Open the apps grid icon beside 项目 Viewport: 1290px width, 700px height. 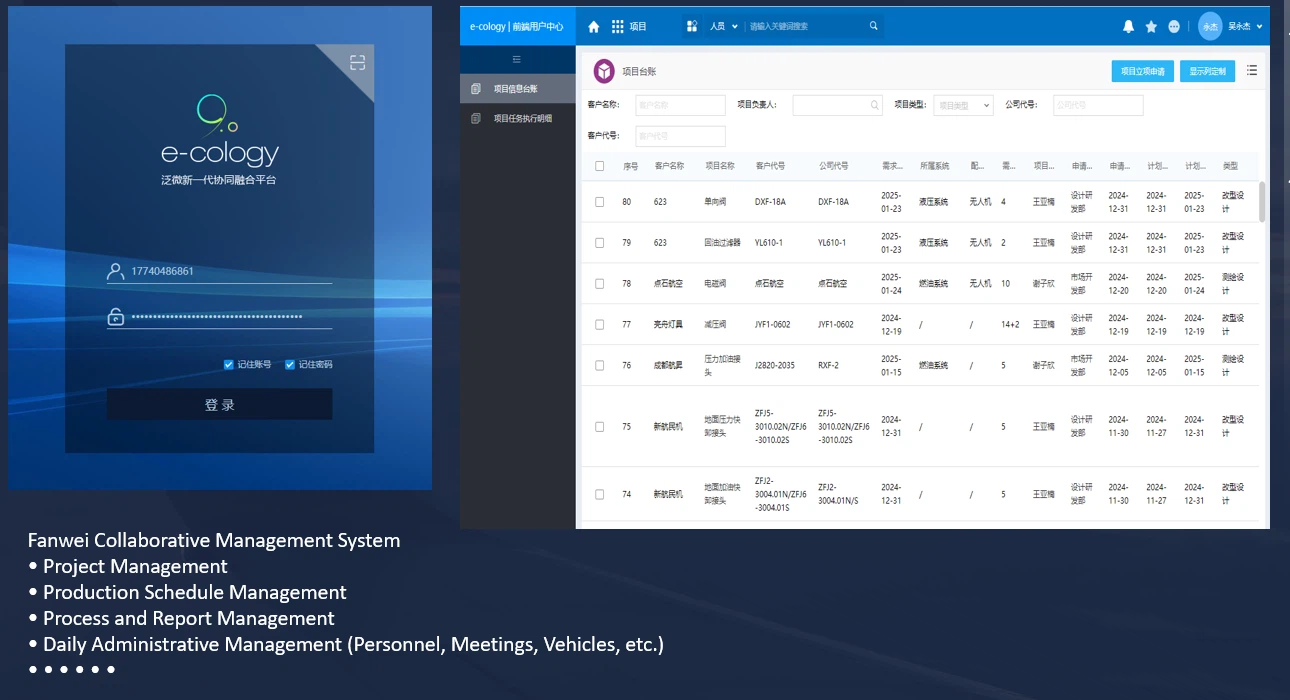(618, 26)
